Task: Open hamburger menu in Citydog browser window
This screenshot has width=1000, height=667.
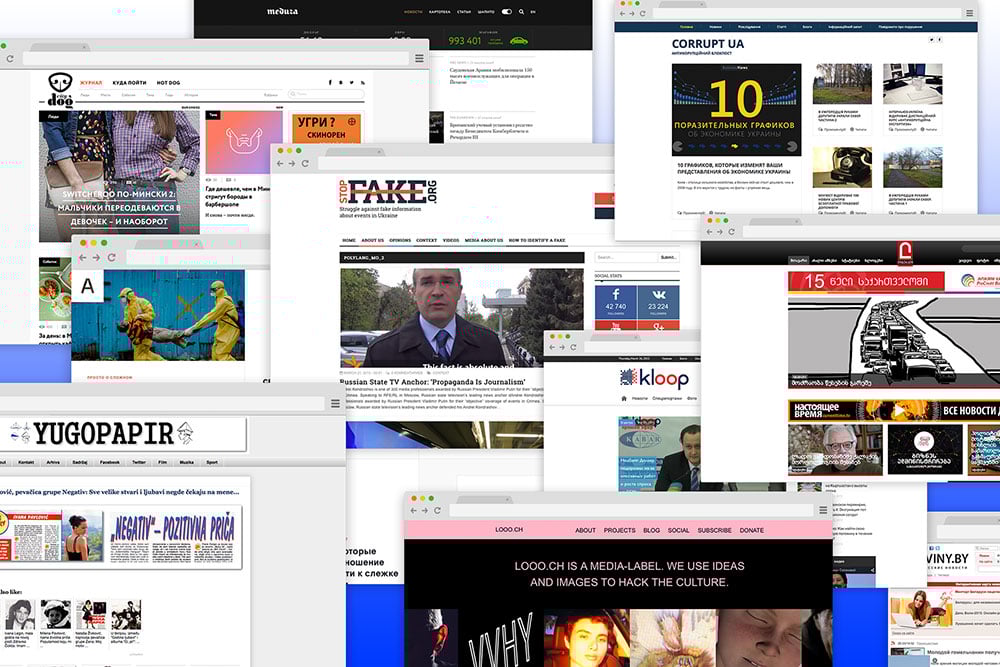Action: point(419,58)
